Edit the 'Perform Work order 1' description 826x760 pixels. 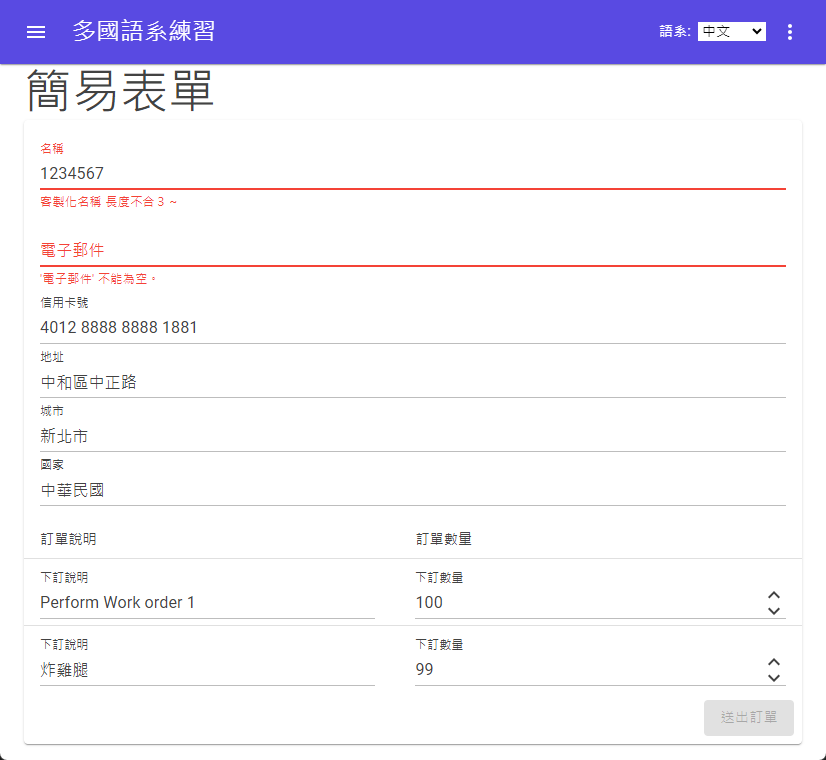pos(207,603)
